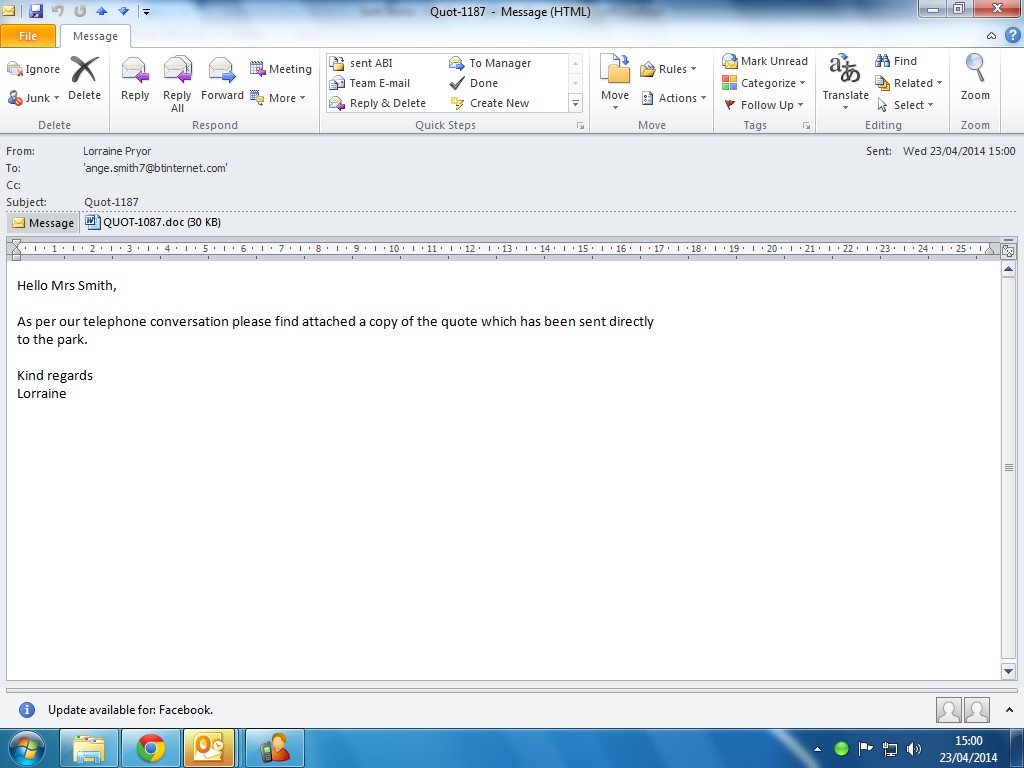
Task: Go to Next Item with down arrow
Action: (123, 11)
